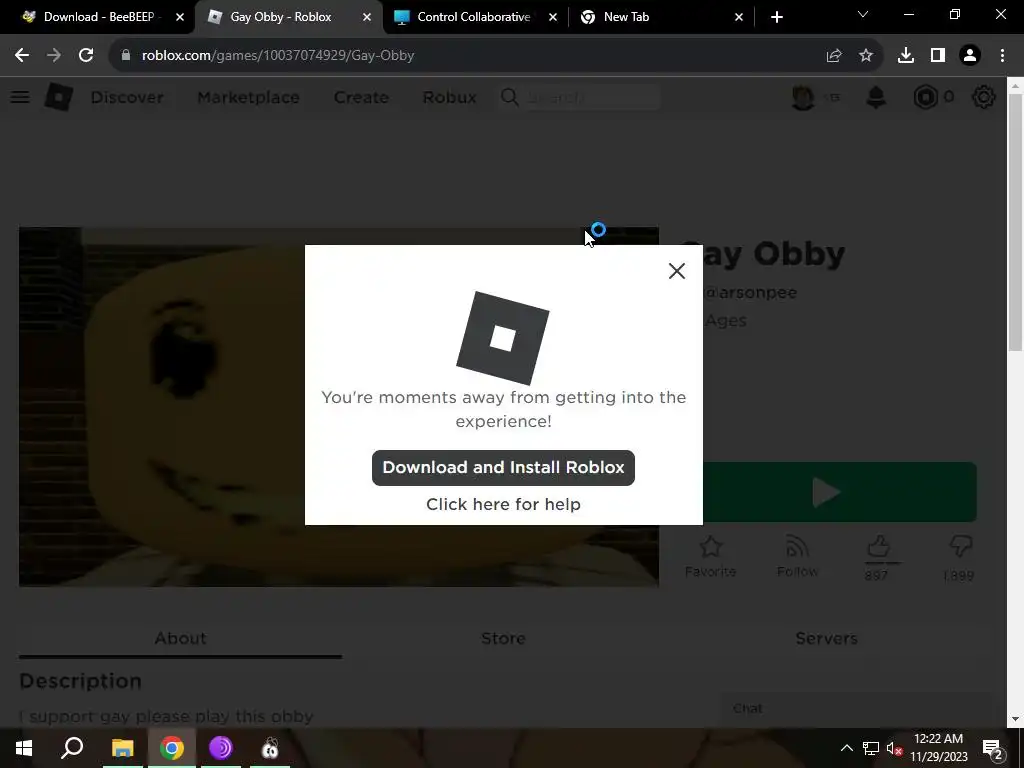Open the notifications bell
This screenshot has width=1024, height=768.
(876, 97)
